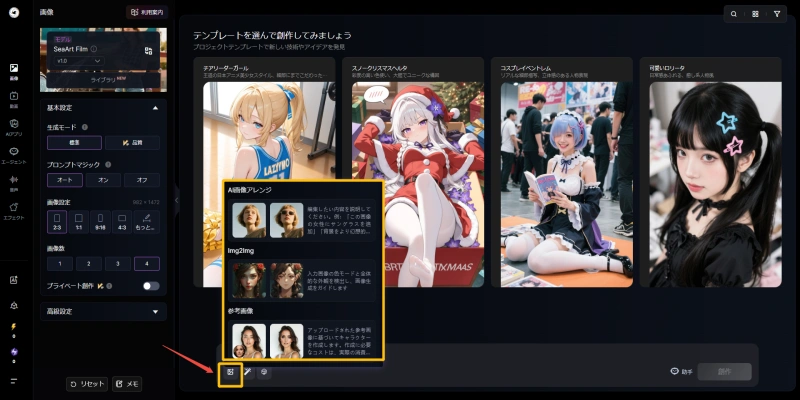Click the 助手 assistant link
The height and width of the screenshot is (400, 800).
pos(681,371)
